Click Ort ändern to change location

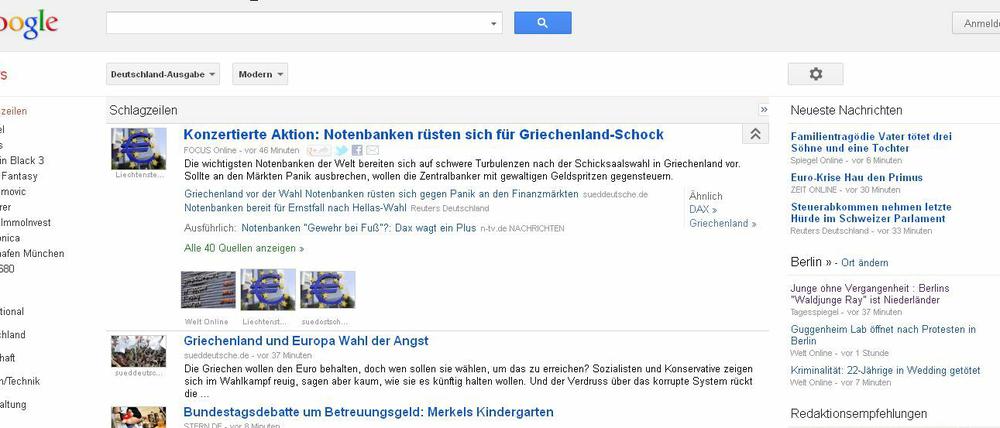click(864, 263)
